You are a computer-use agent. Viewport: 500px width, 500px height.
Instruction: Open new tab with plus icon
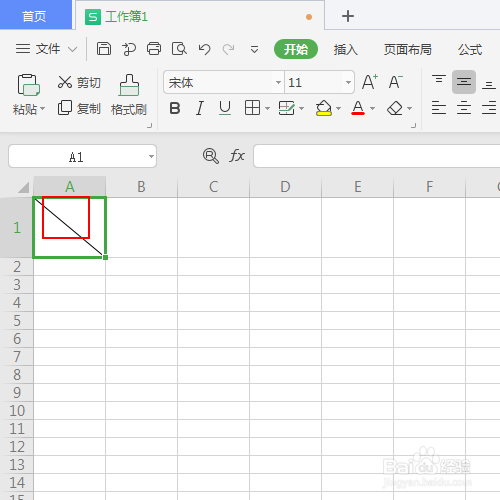(348, 16)
